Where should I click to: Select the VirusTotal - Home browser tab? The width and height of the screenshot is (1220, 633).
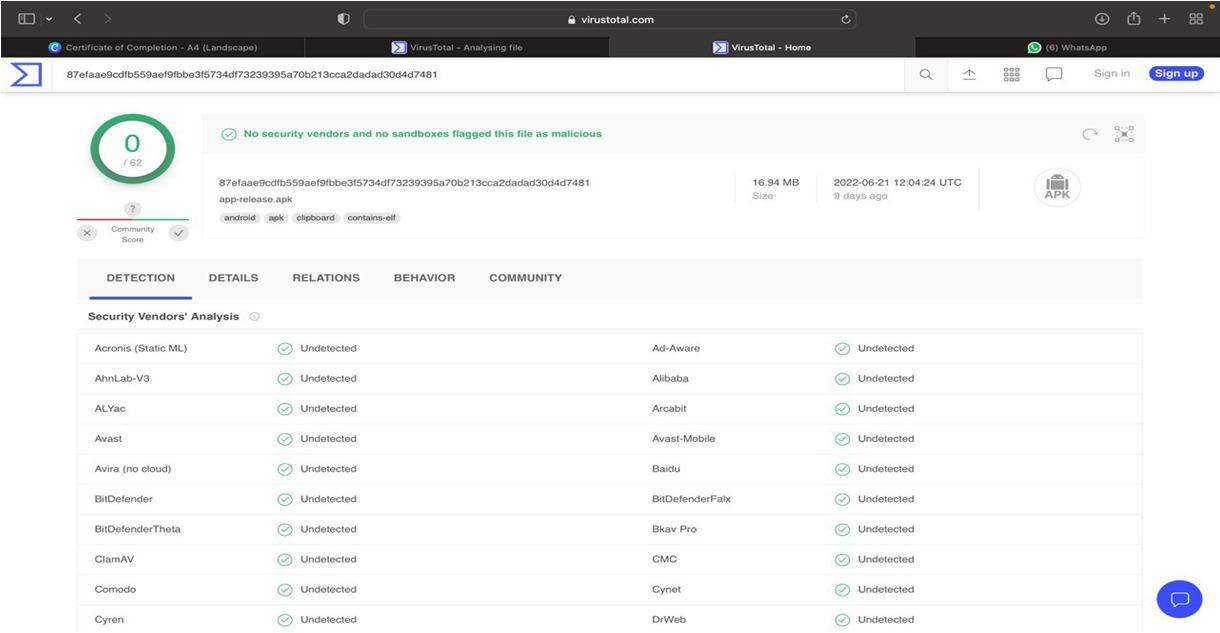[x=762, y=47]
